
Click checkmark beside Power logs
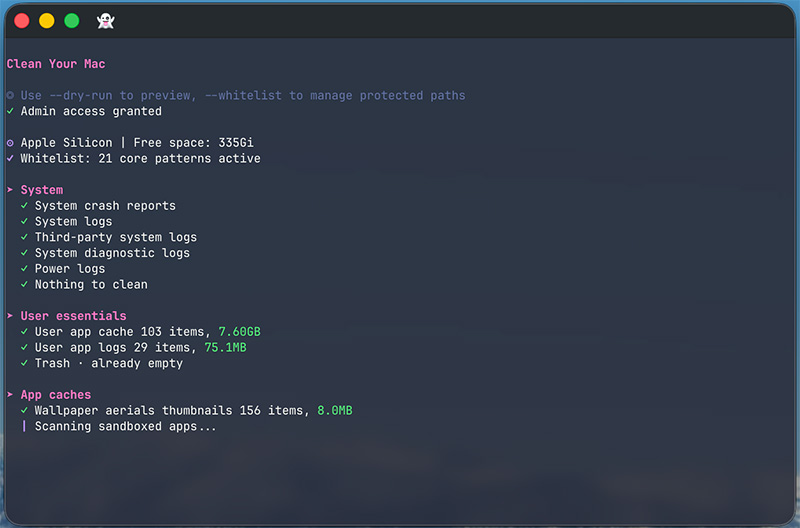click(24, 268)
